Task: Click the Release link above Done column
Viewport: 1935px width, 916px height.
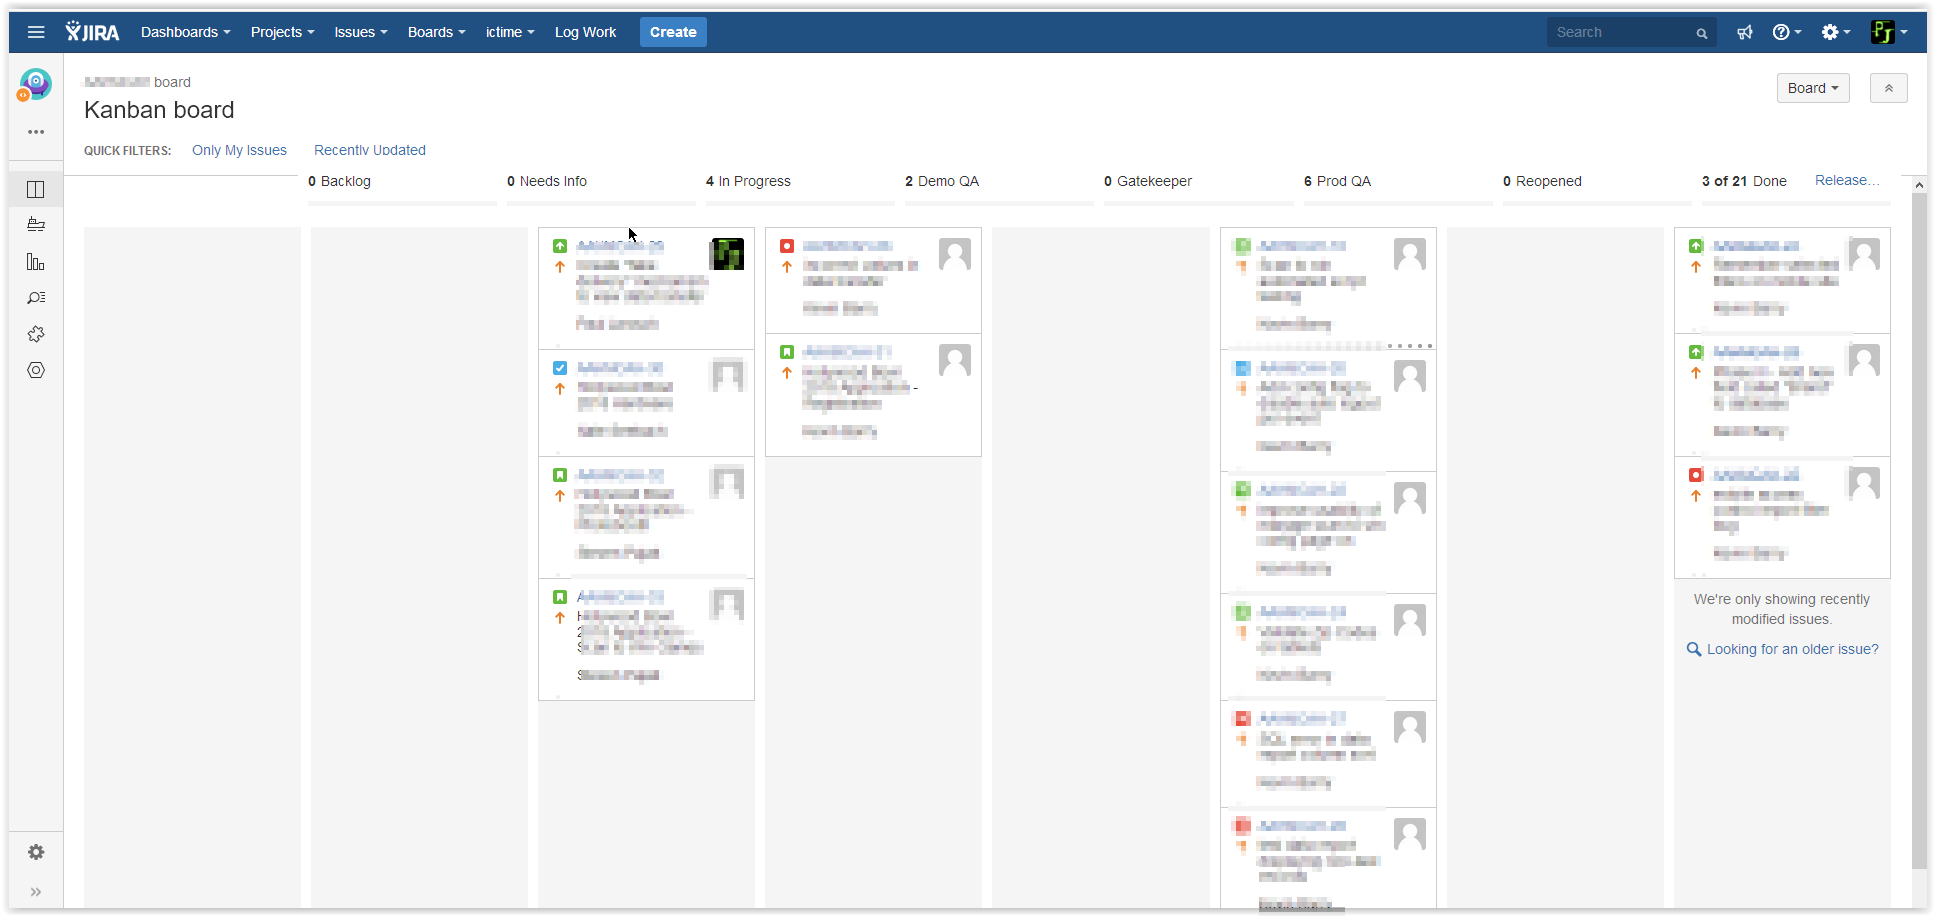Action: 1847,180
